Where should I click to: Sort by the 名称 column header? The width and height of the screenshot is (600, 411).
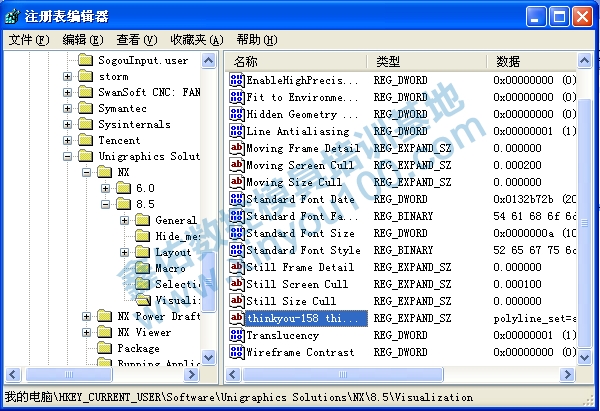[296, 61]
